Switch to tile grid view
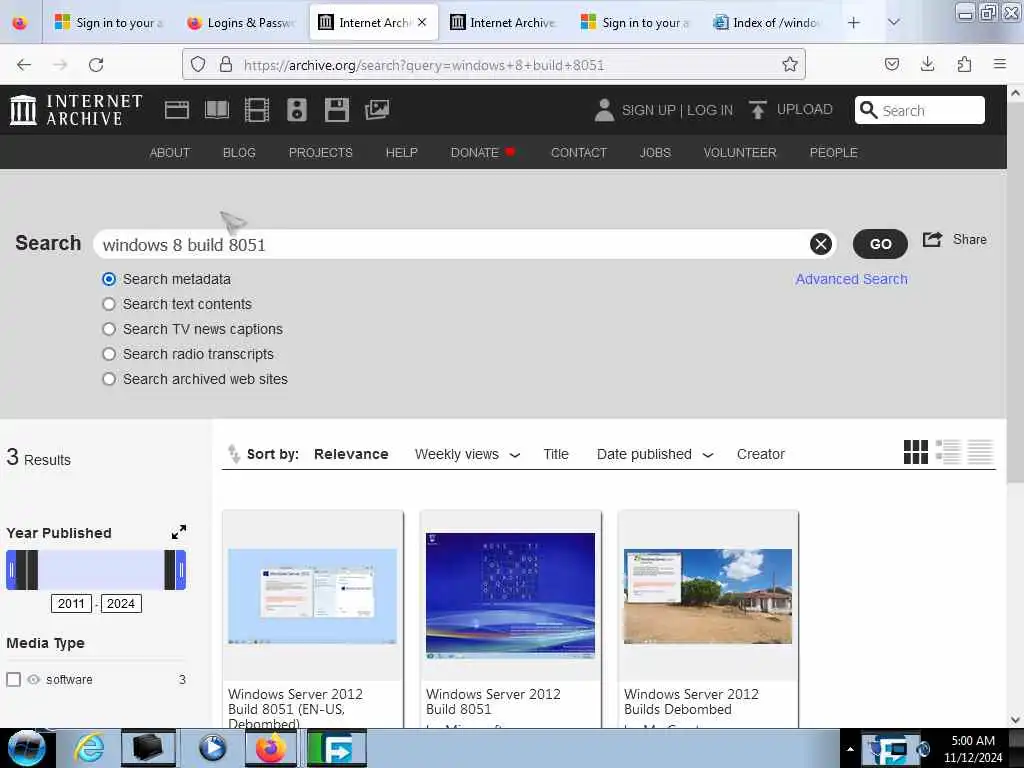The image size is (1024, 768). 916,452
